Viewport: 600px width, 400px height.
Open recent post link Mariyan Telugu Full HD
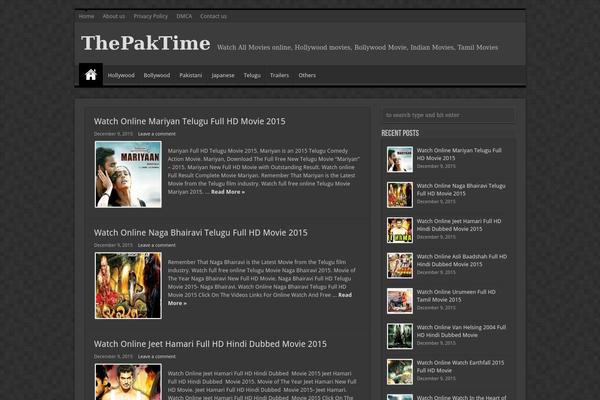[459, 154]
